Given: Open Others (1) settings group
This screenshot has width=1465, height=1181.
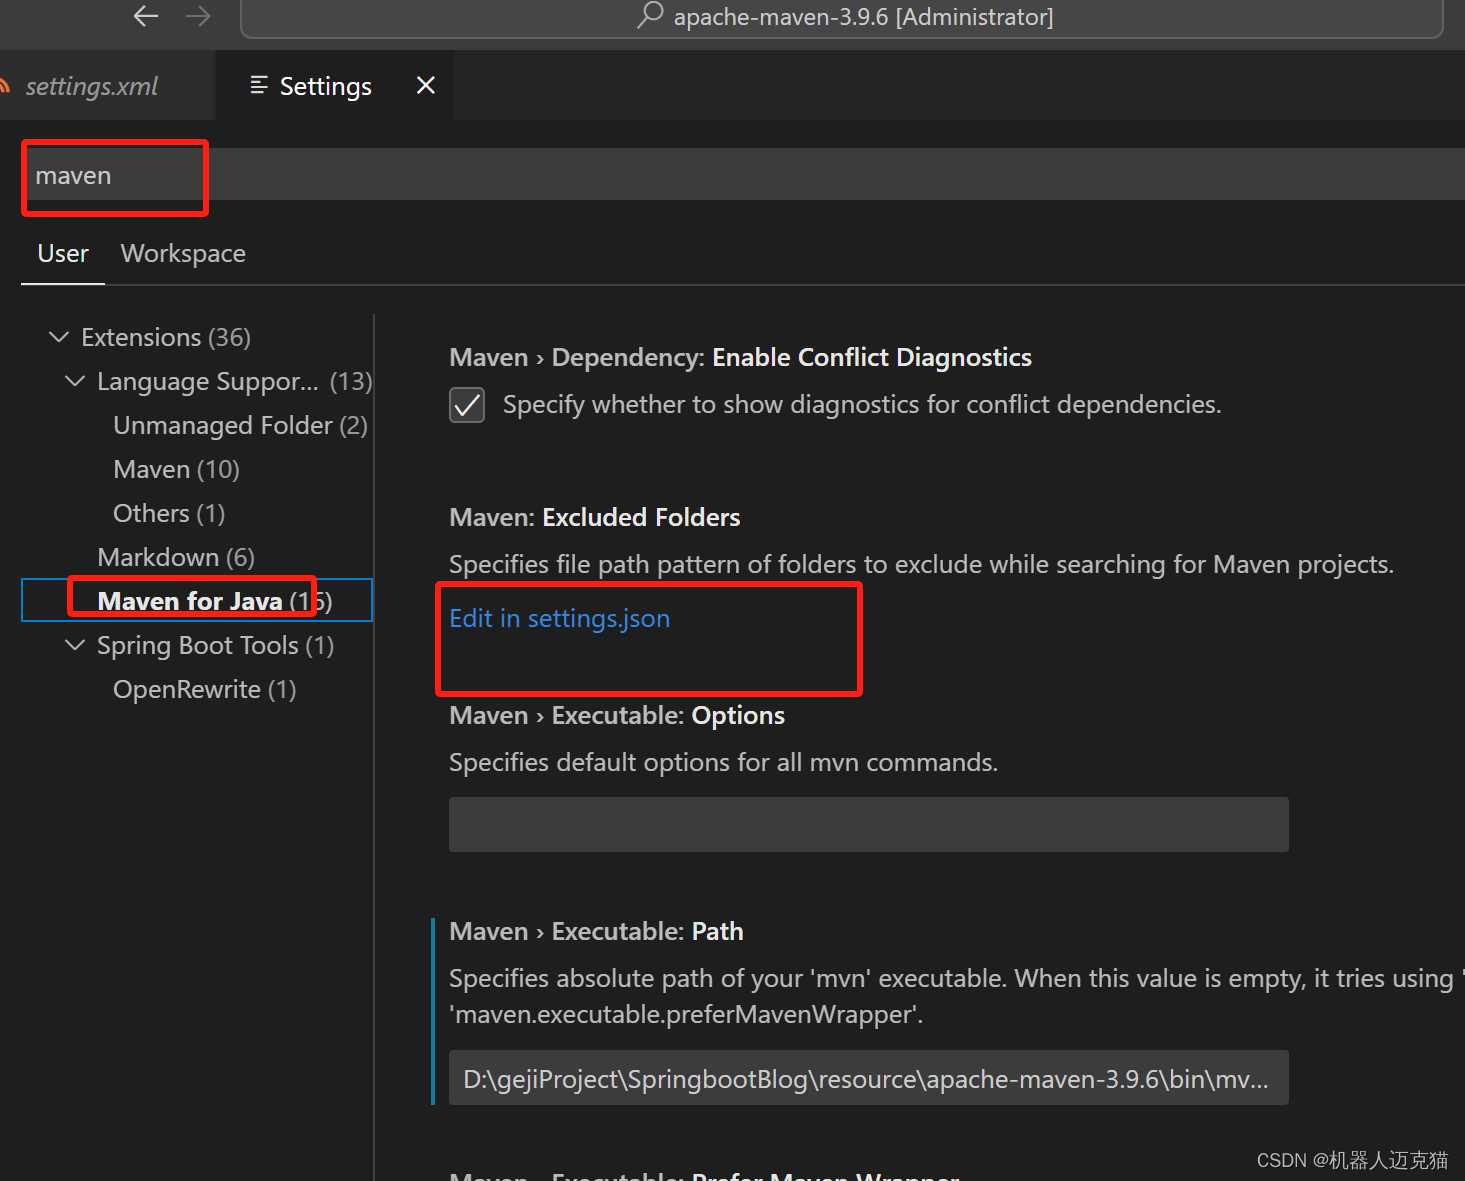Looking at the screenshot, I should (x=169, y=514).
